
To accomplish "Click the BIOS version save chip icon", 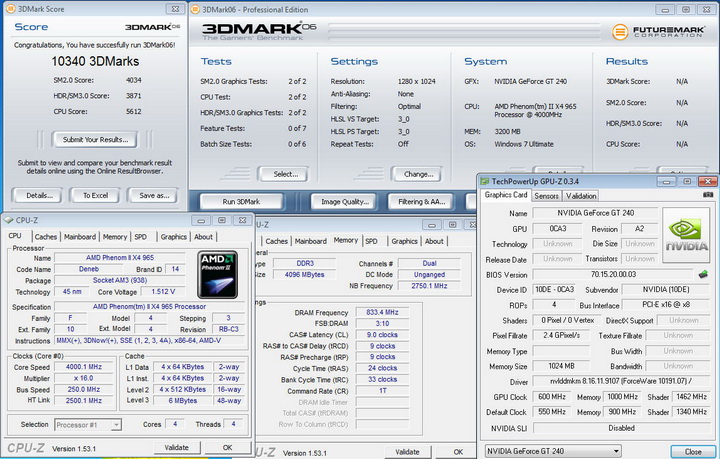I will point(703,274).
